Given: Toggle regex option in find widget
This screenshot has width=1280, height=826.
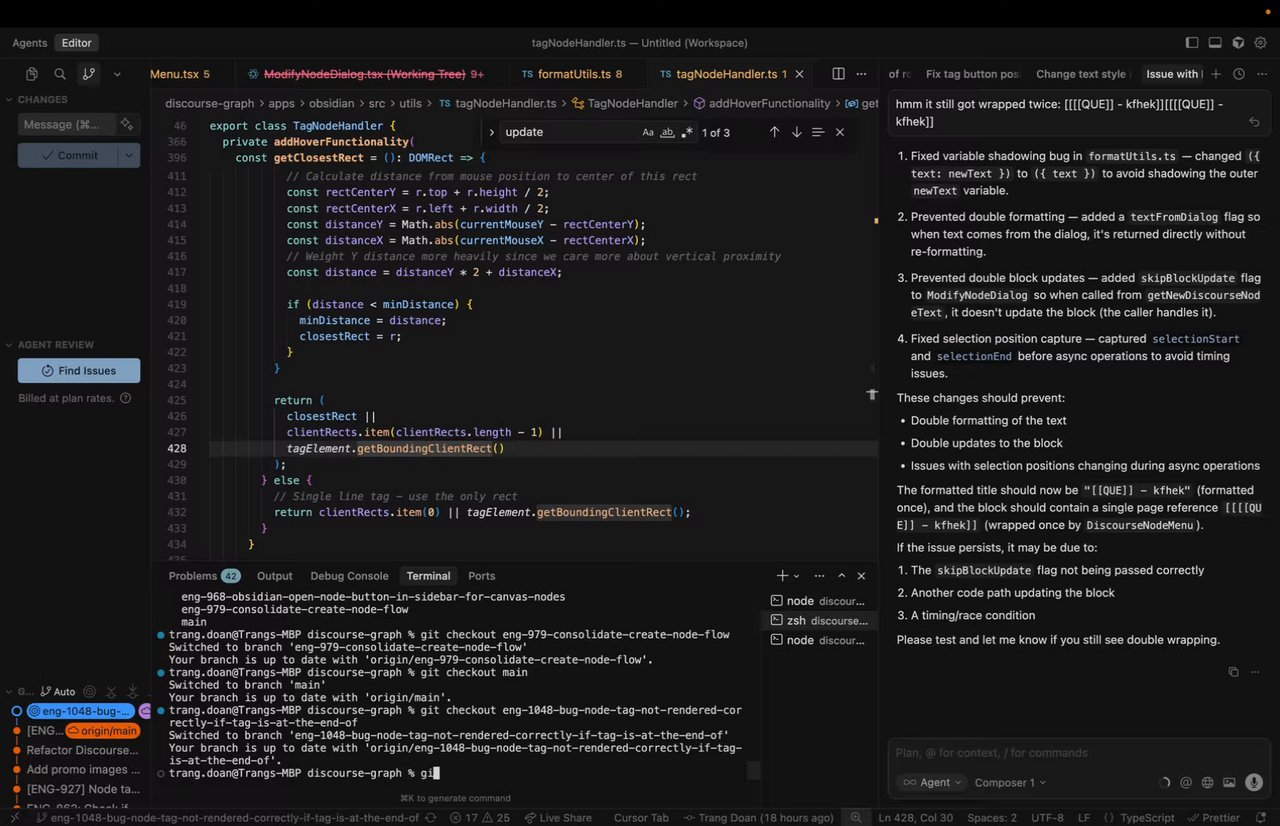Looking at the screenshot, I should coord(686,132).
